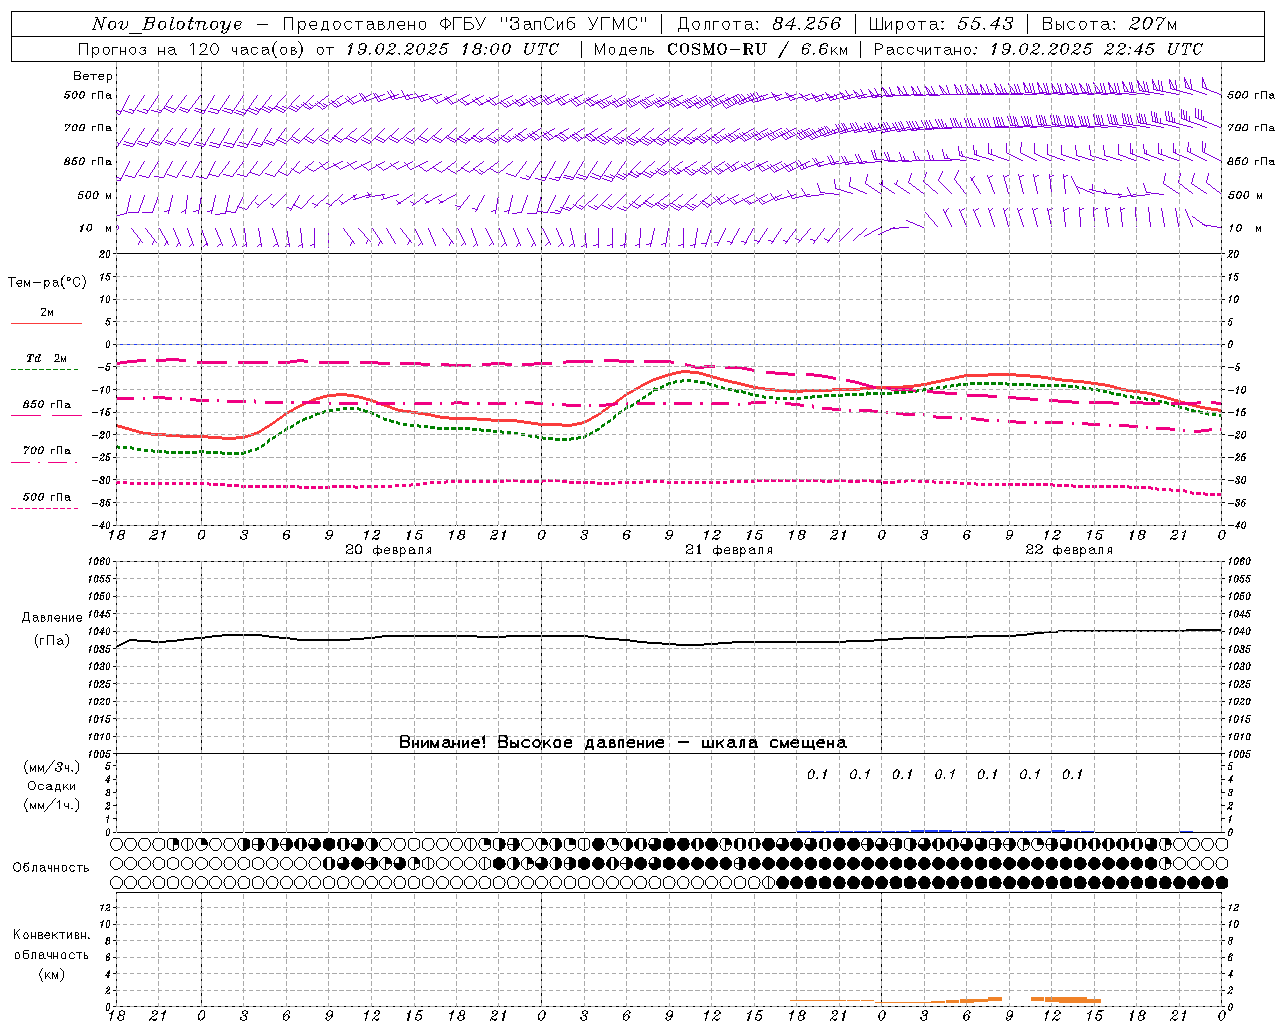Click the 'Модель COSMO-RU / 6.6км' model label
The height and width of the screenshot is (1024, 1280).
pyautogui.click(x=721, y=49)
